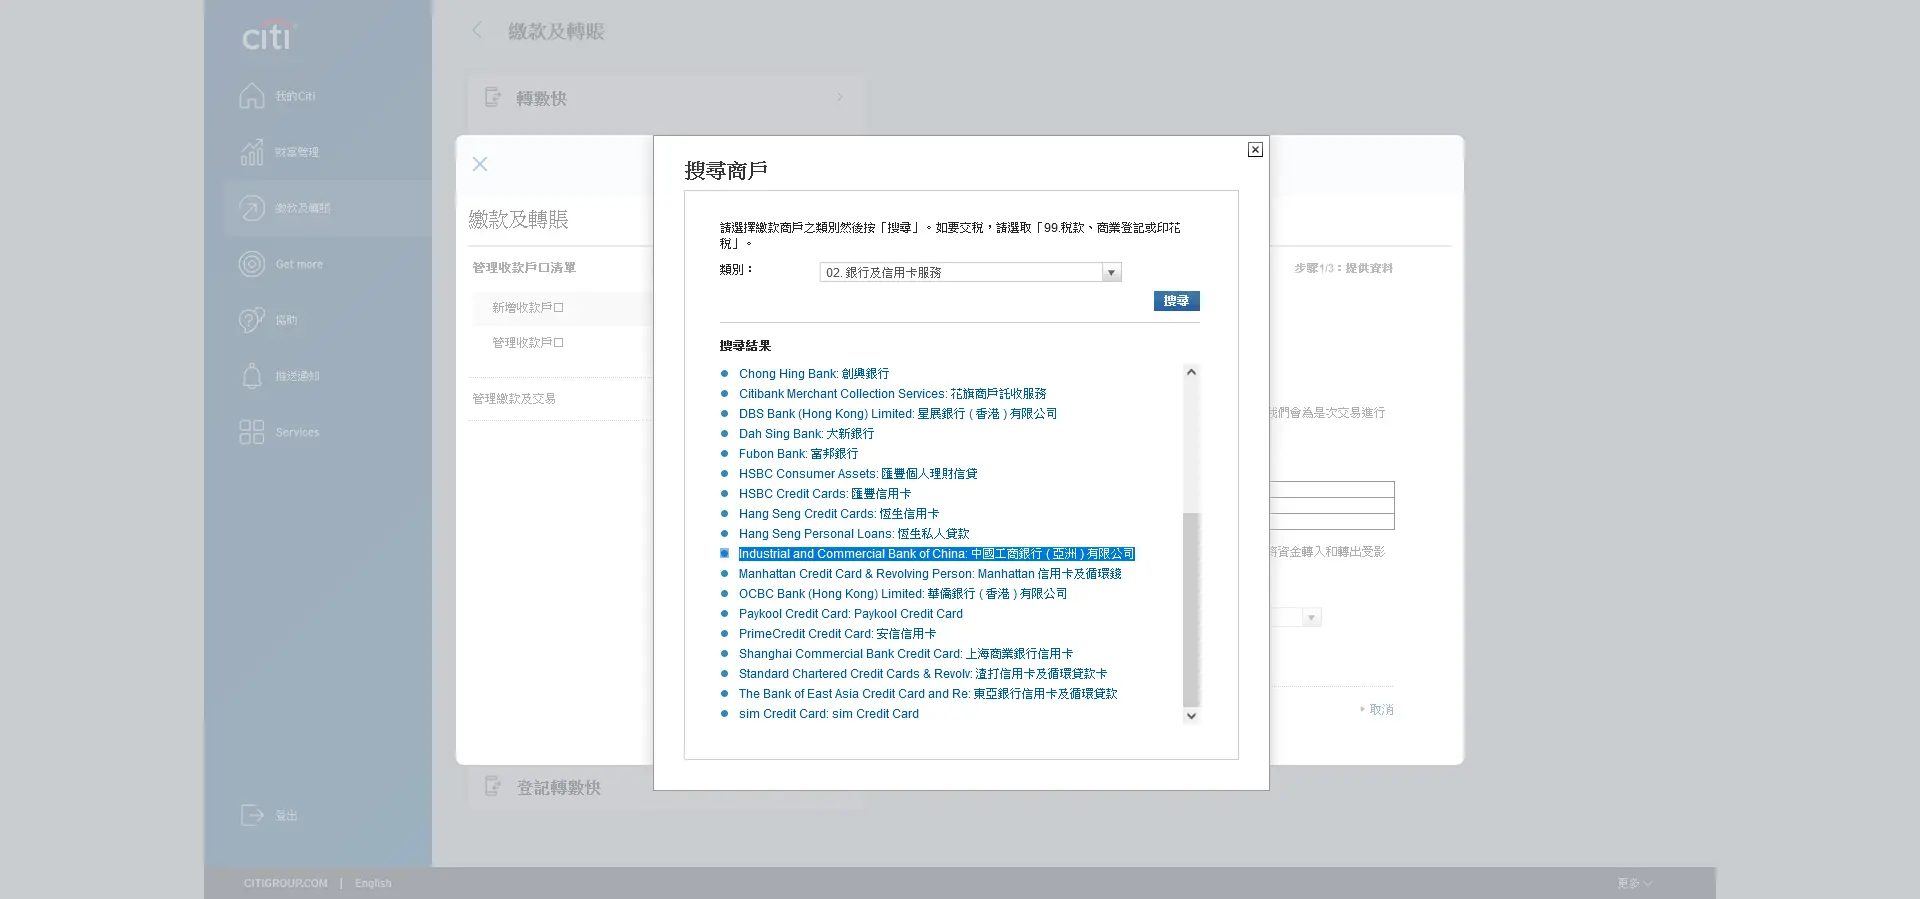
Task: Select 新增收款戶口 in the left panel
Action: [x=528, y=308]
